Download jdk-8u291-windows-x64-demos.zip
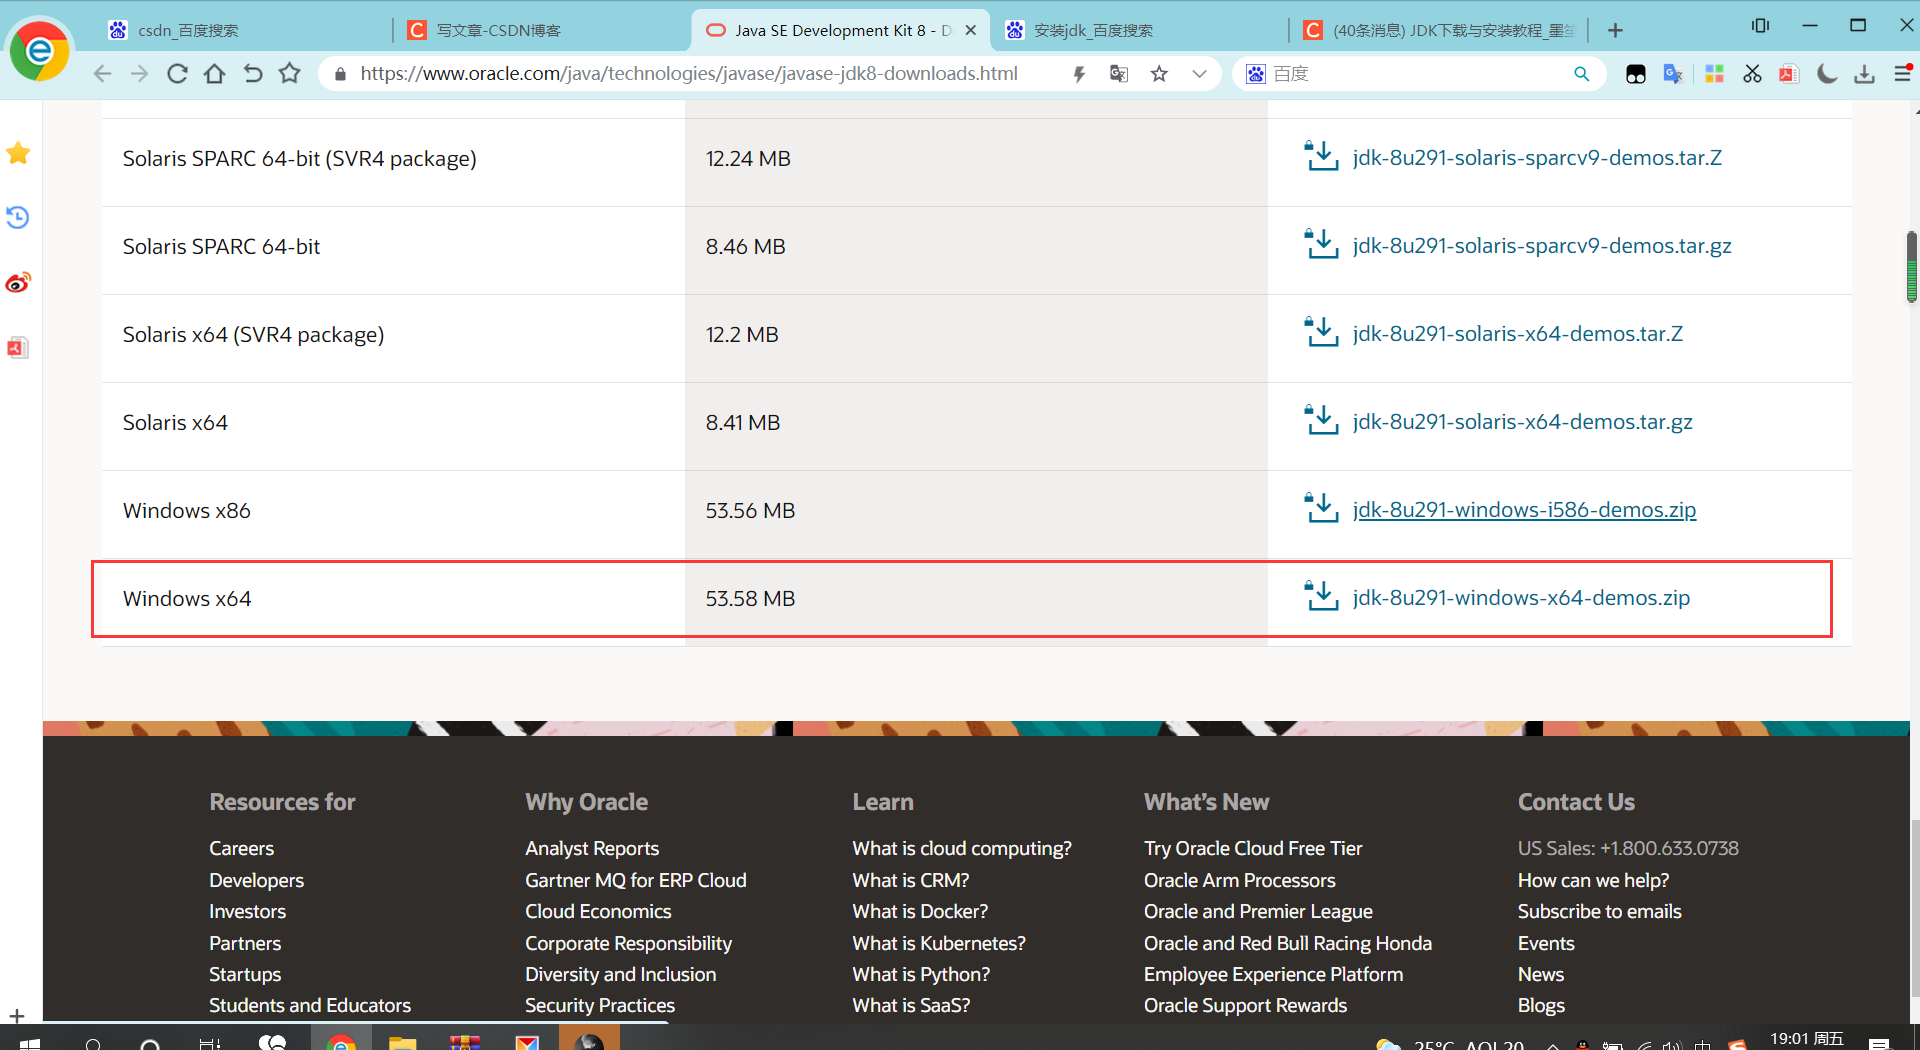Image resolution: width=1920 pixels, height=1050 pixels. 1521,598
